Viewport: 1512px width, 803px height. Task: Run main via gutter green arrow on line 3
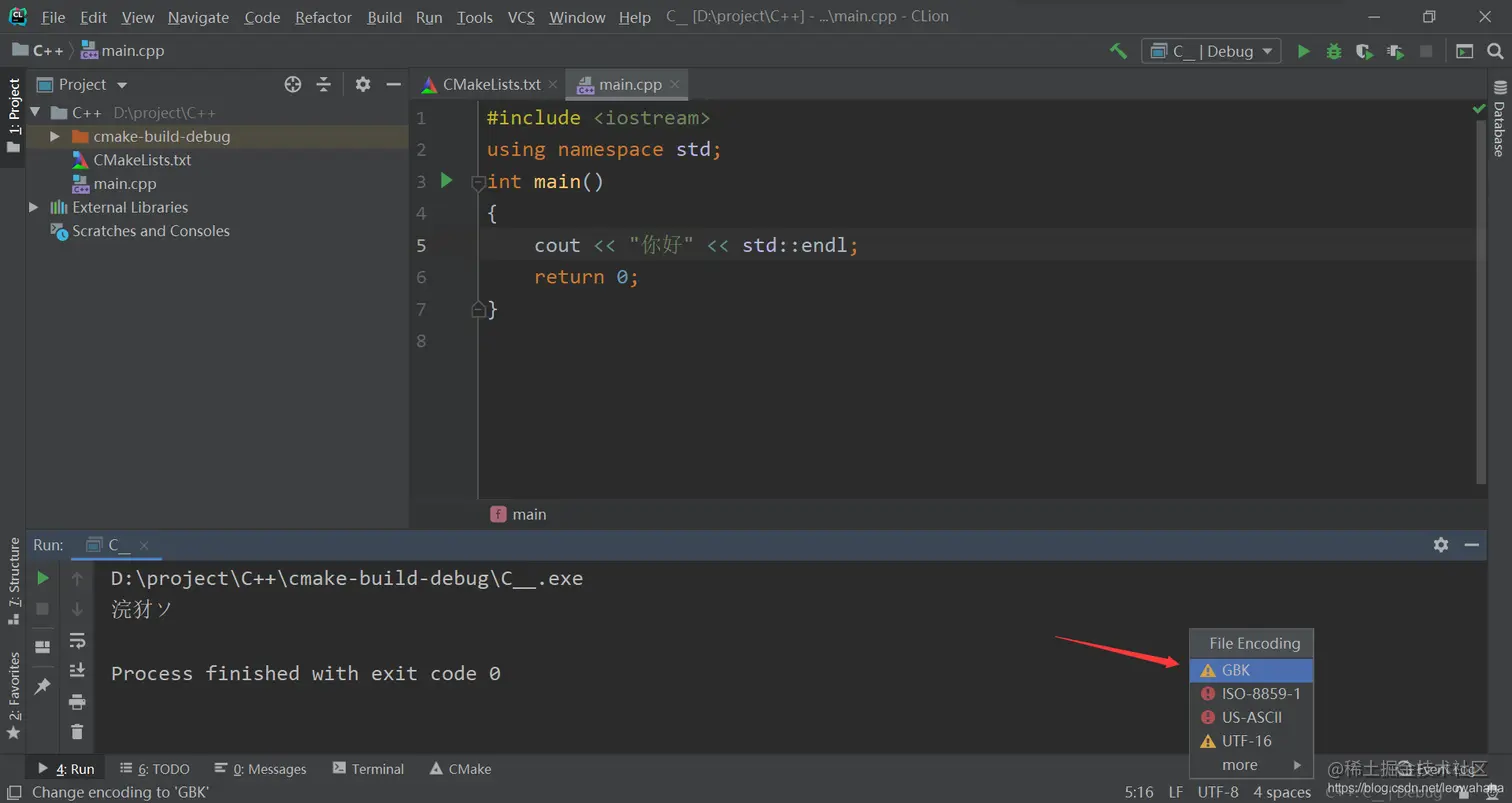point(447,181)
